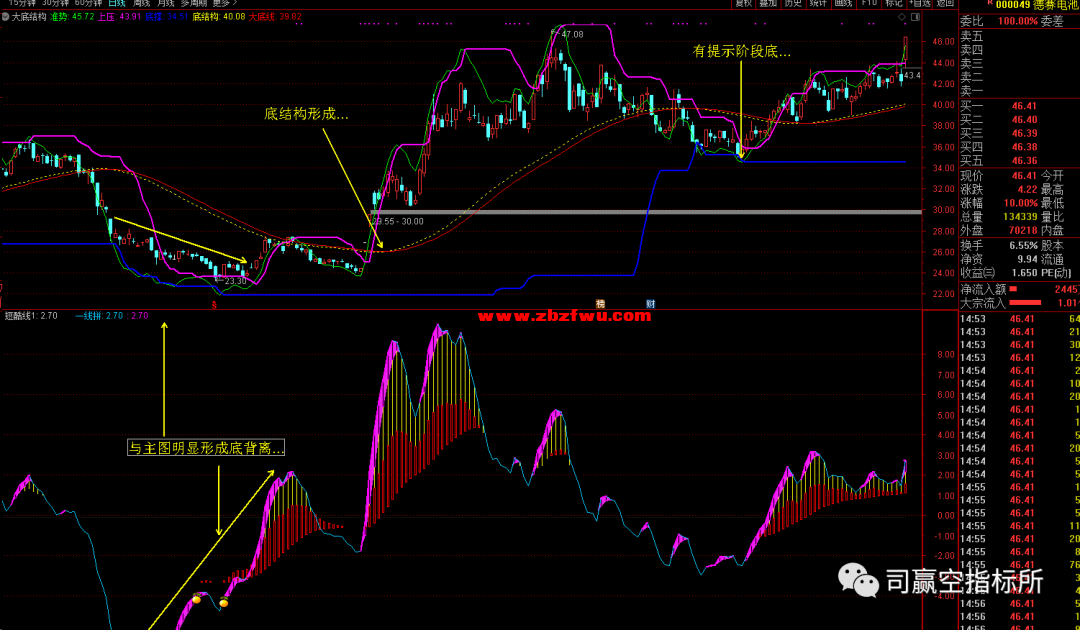Image resolution: width=1080 pixels, height=630 pixels.
Task: Open the 历史 history button
Action: pos(793,3)
